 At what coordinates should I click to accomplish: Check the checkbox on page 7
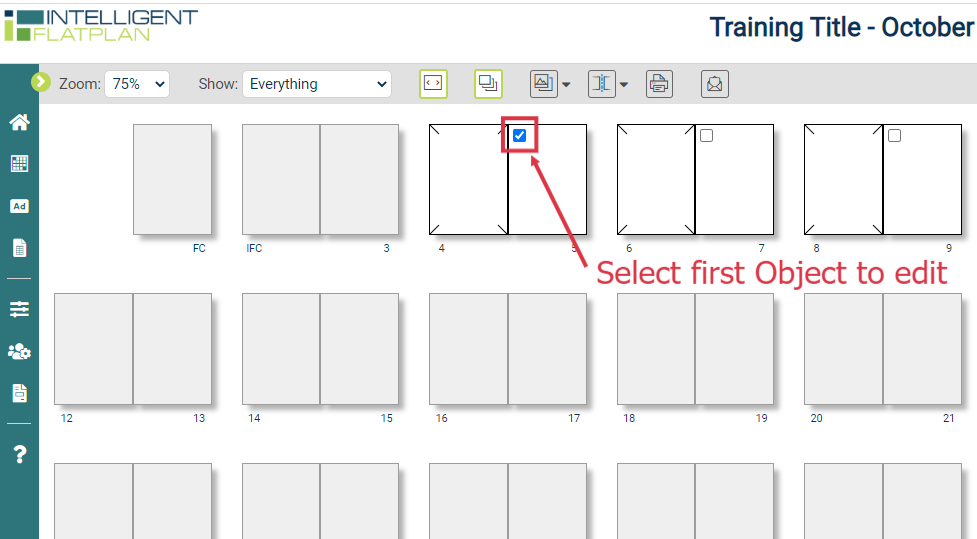pyautogui.click(x=706, y=135)
